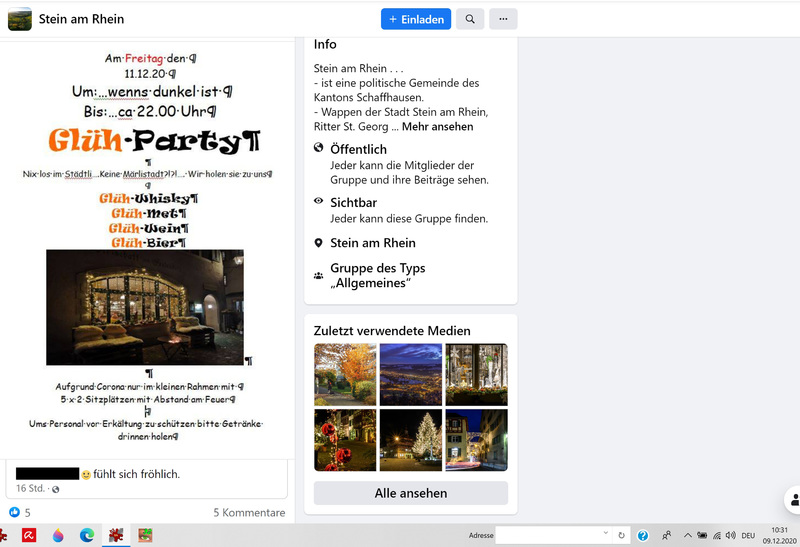This screenshot has height=547, width=800.
Task: Expand info text via Mehr ansehen
Action: (437, 127)
